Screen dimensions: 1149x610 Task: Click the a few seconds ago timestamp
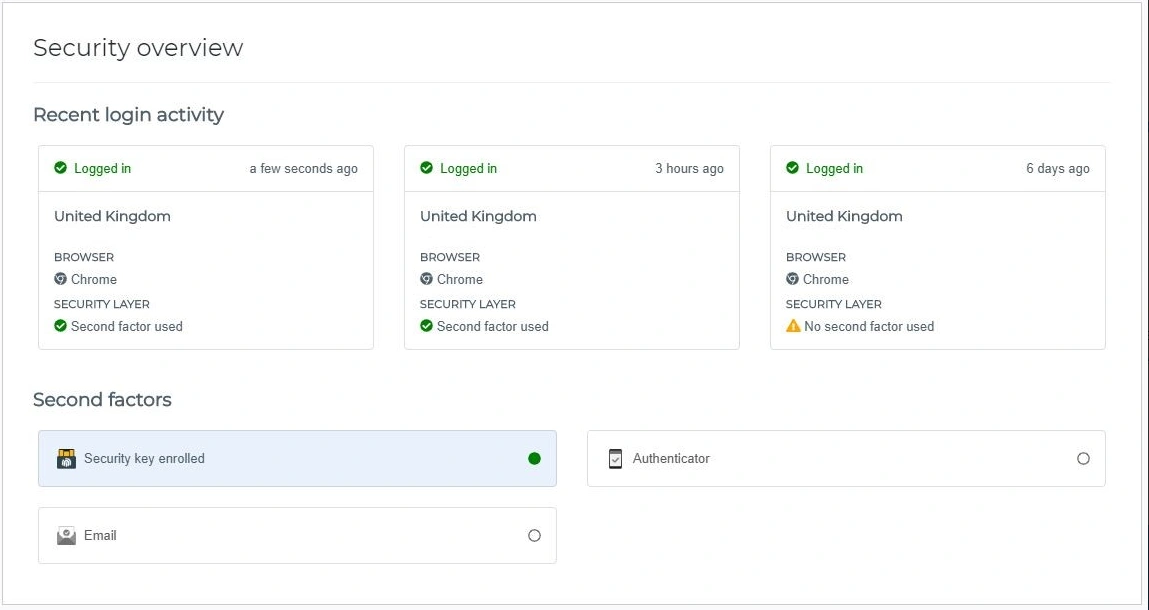[x=303, y=168]
